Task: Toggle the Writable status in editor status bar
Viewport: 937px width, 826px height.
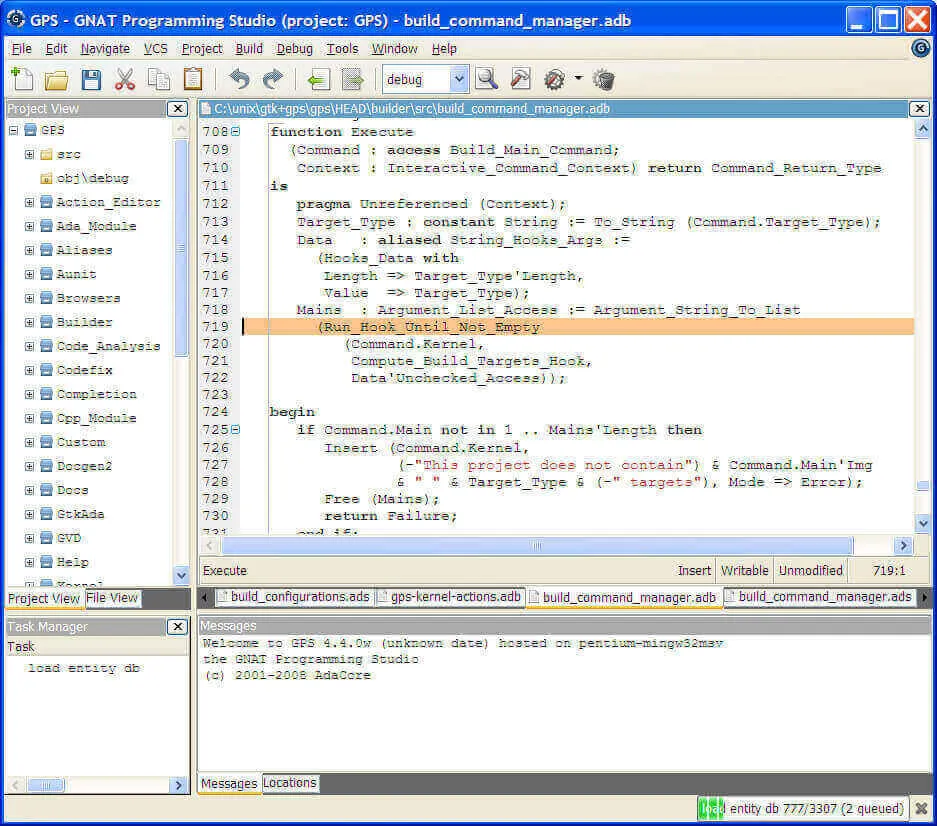Action: coord(744,570)
